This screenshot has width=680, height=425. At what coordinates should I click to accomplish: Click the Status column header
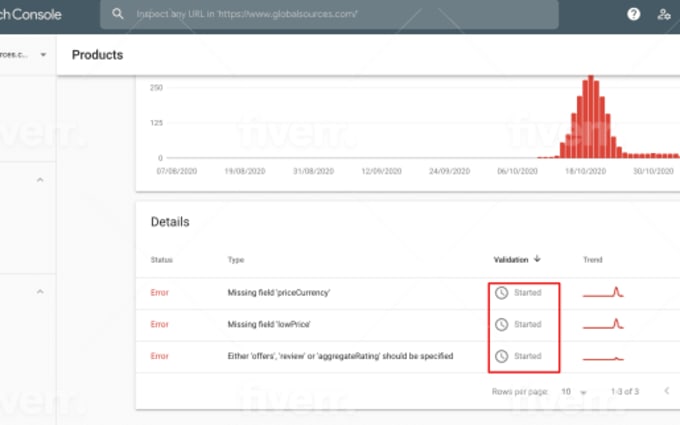point(162,260)
